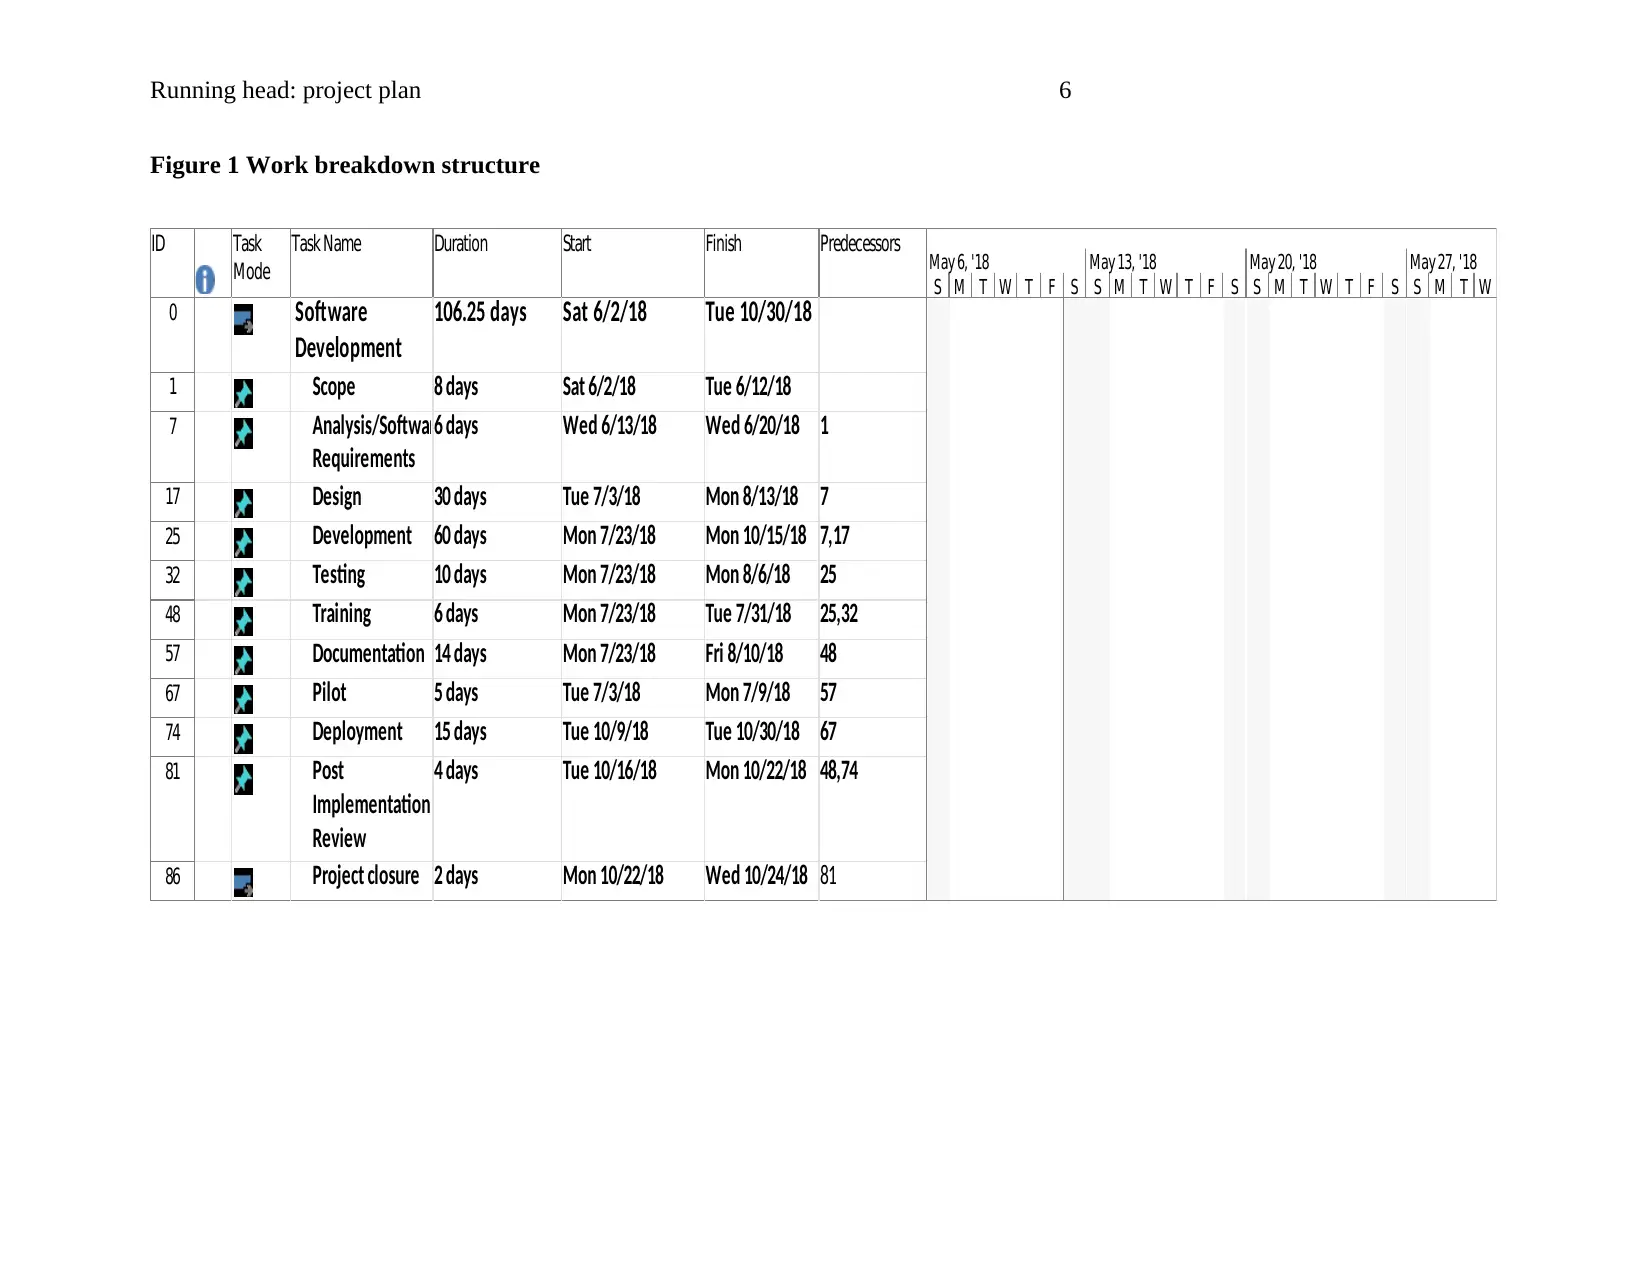Click task mode icon in Post Implementation Review row
This screenshot has height=1275, width=1651.
tap(243, 779)
